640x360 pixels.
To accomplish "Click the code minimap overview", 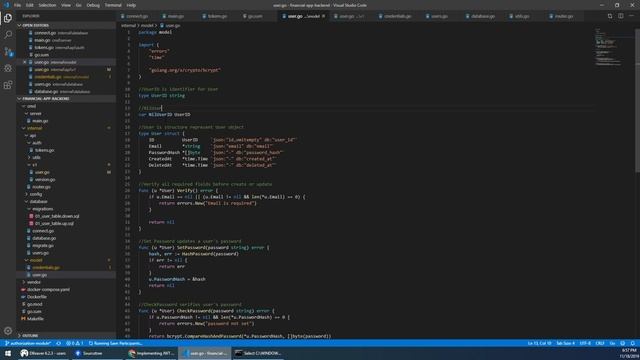I will (x=610, y=47).
